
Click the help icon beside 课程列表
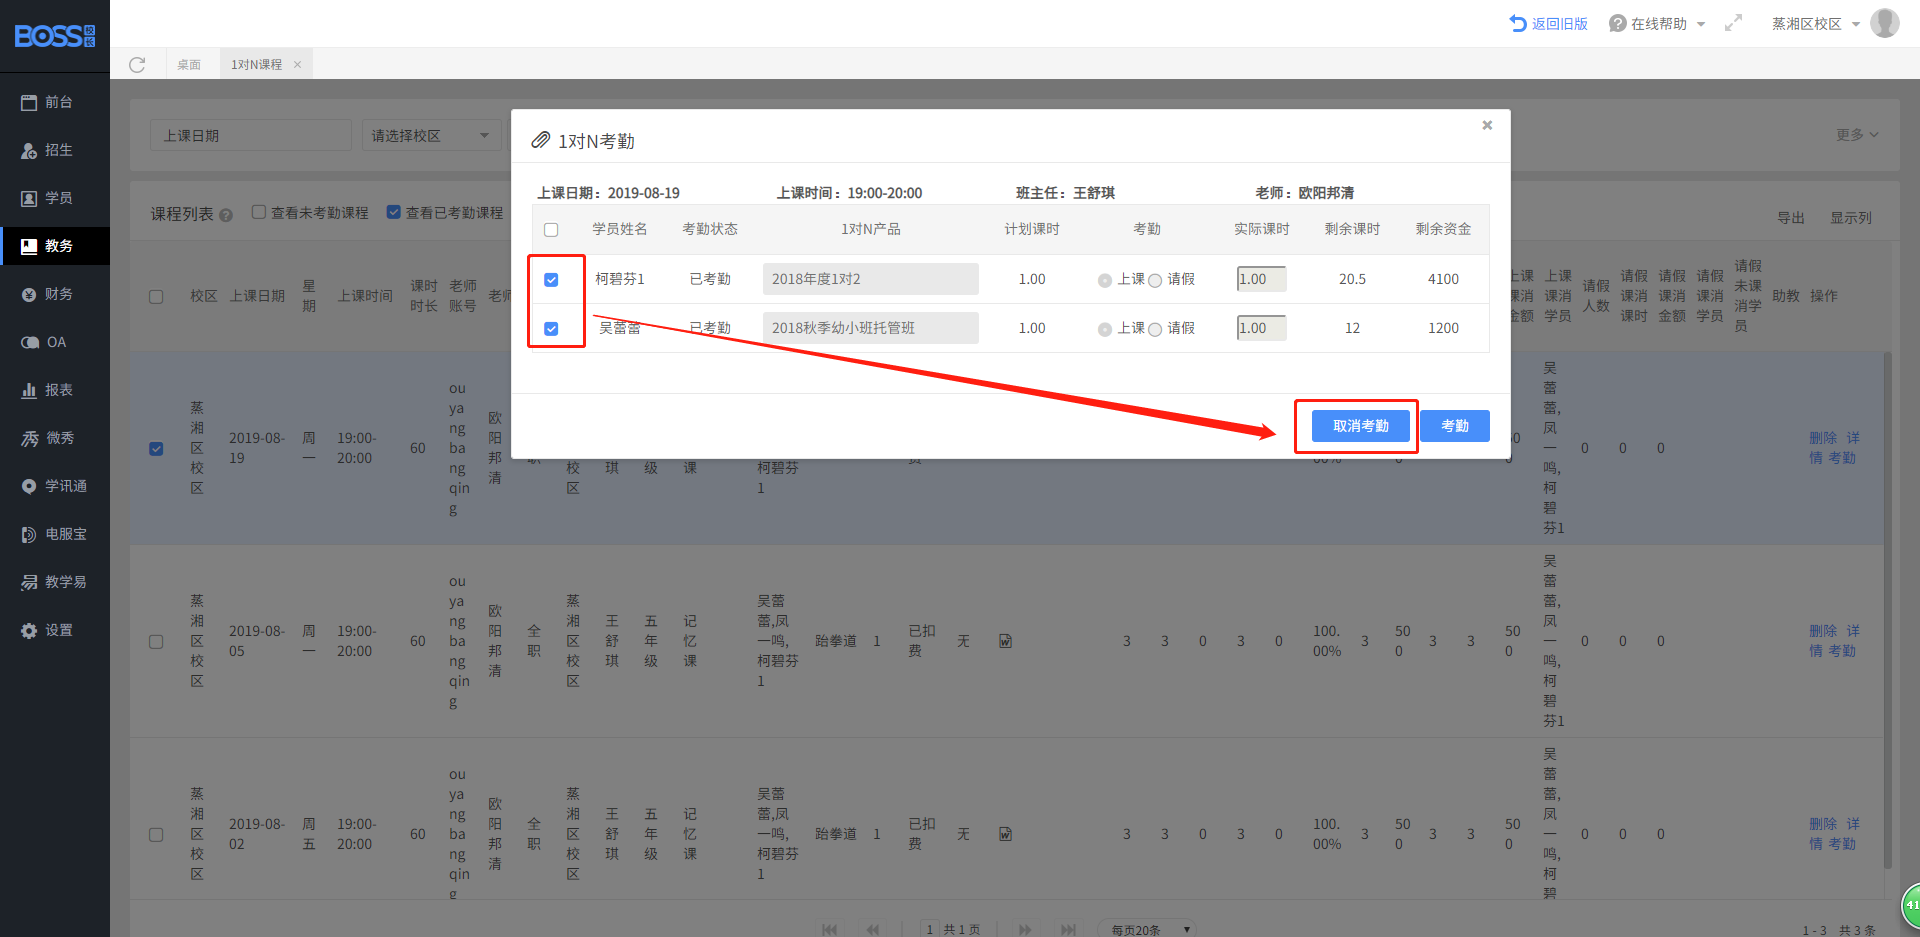click(x=226, y=215)
